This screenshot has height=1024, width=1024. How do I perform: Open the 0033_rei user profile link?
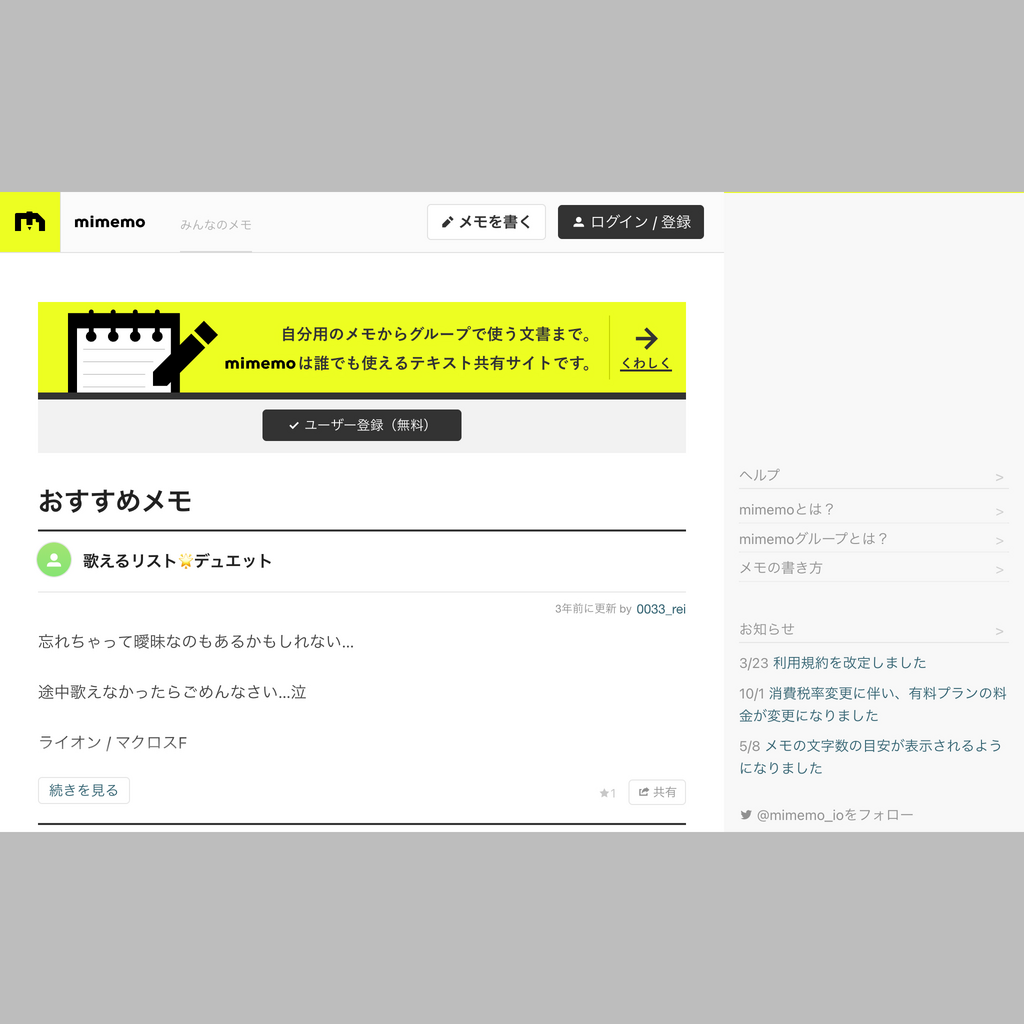[x=661, y=608]
